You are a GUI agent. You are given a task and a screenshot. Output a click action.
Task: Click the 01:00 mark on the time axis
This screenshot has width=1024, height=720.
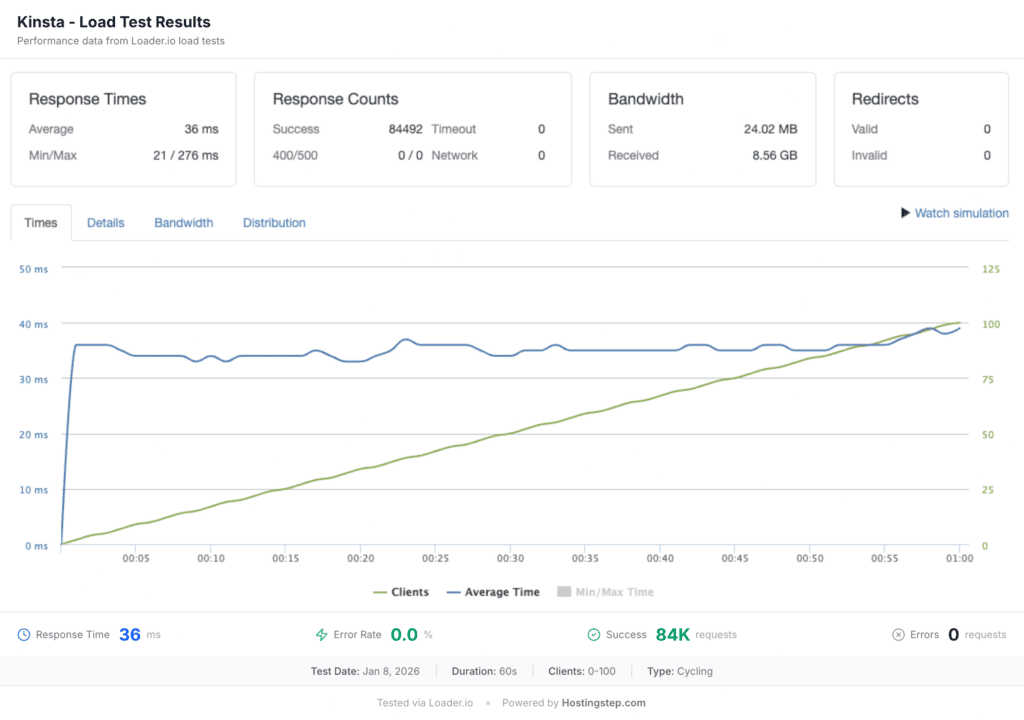coord(959,559)
